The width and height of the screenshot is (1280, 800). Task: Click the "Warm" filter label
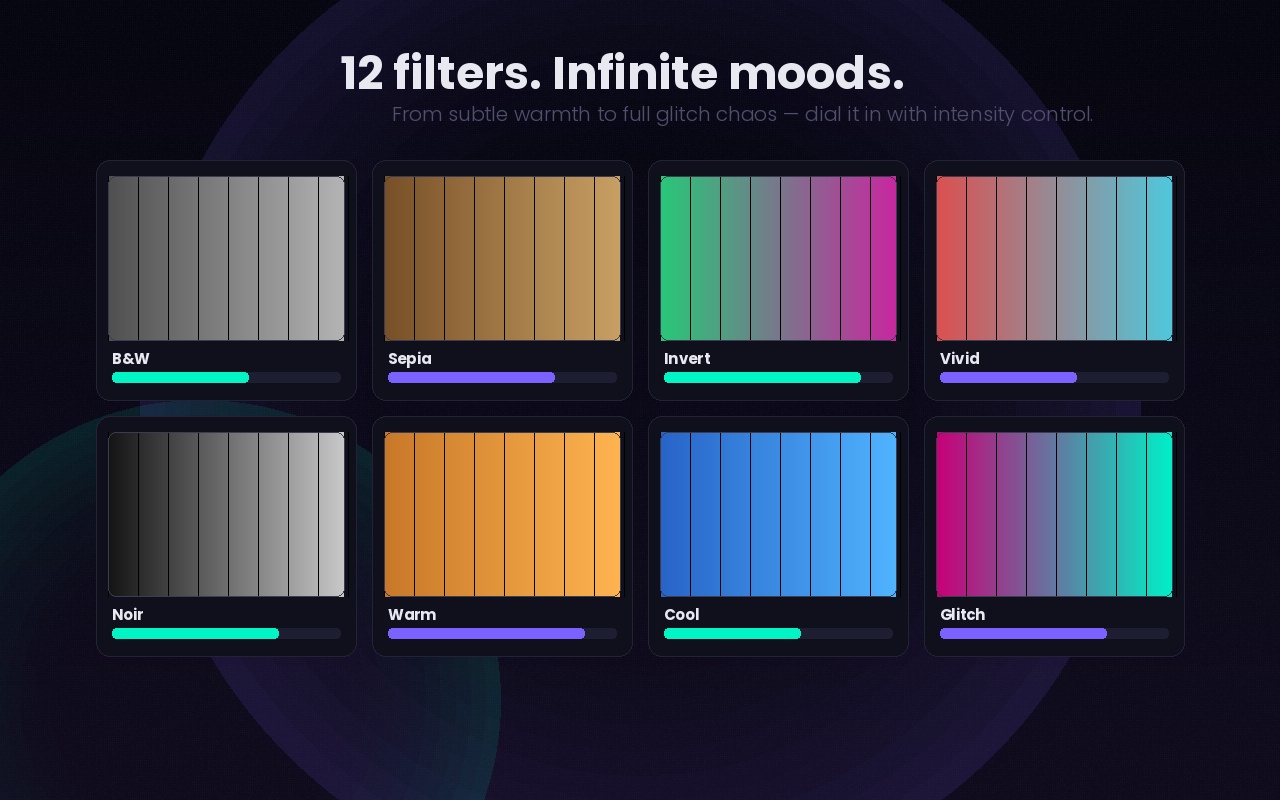412,615
